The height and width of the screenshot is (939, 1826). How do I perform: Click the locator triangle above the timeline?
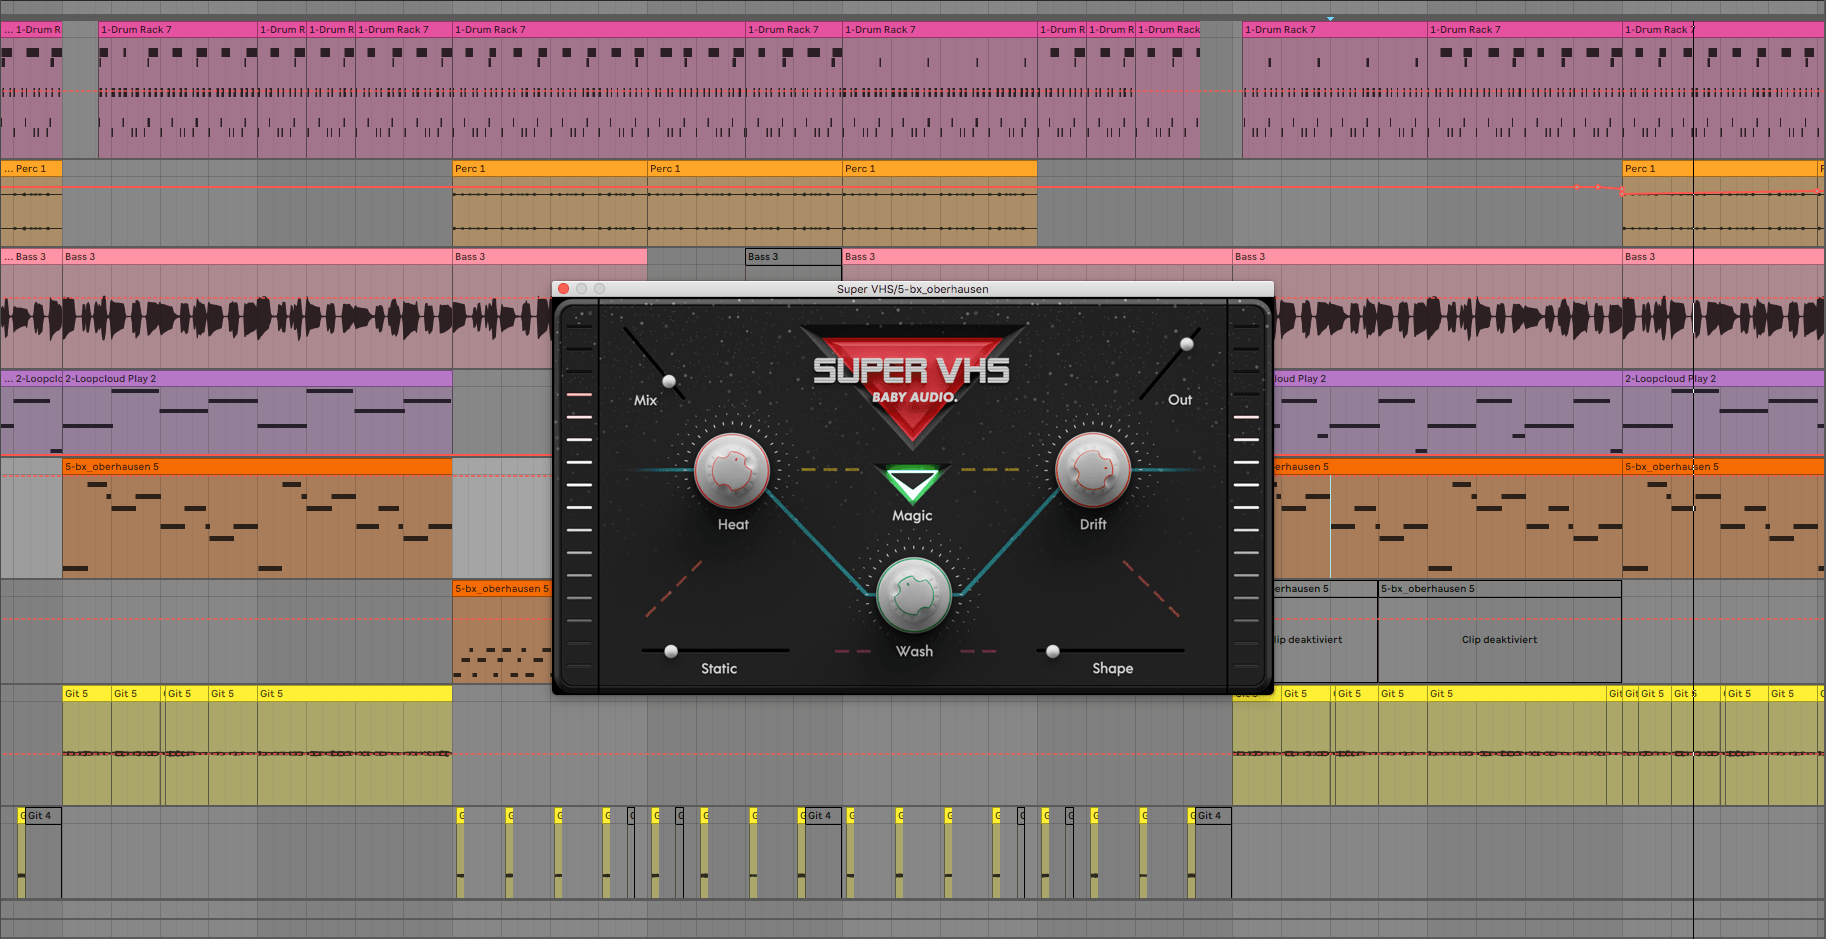coord(1330,17)
